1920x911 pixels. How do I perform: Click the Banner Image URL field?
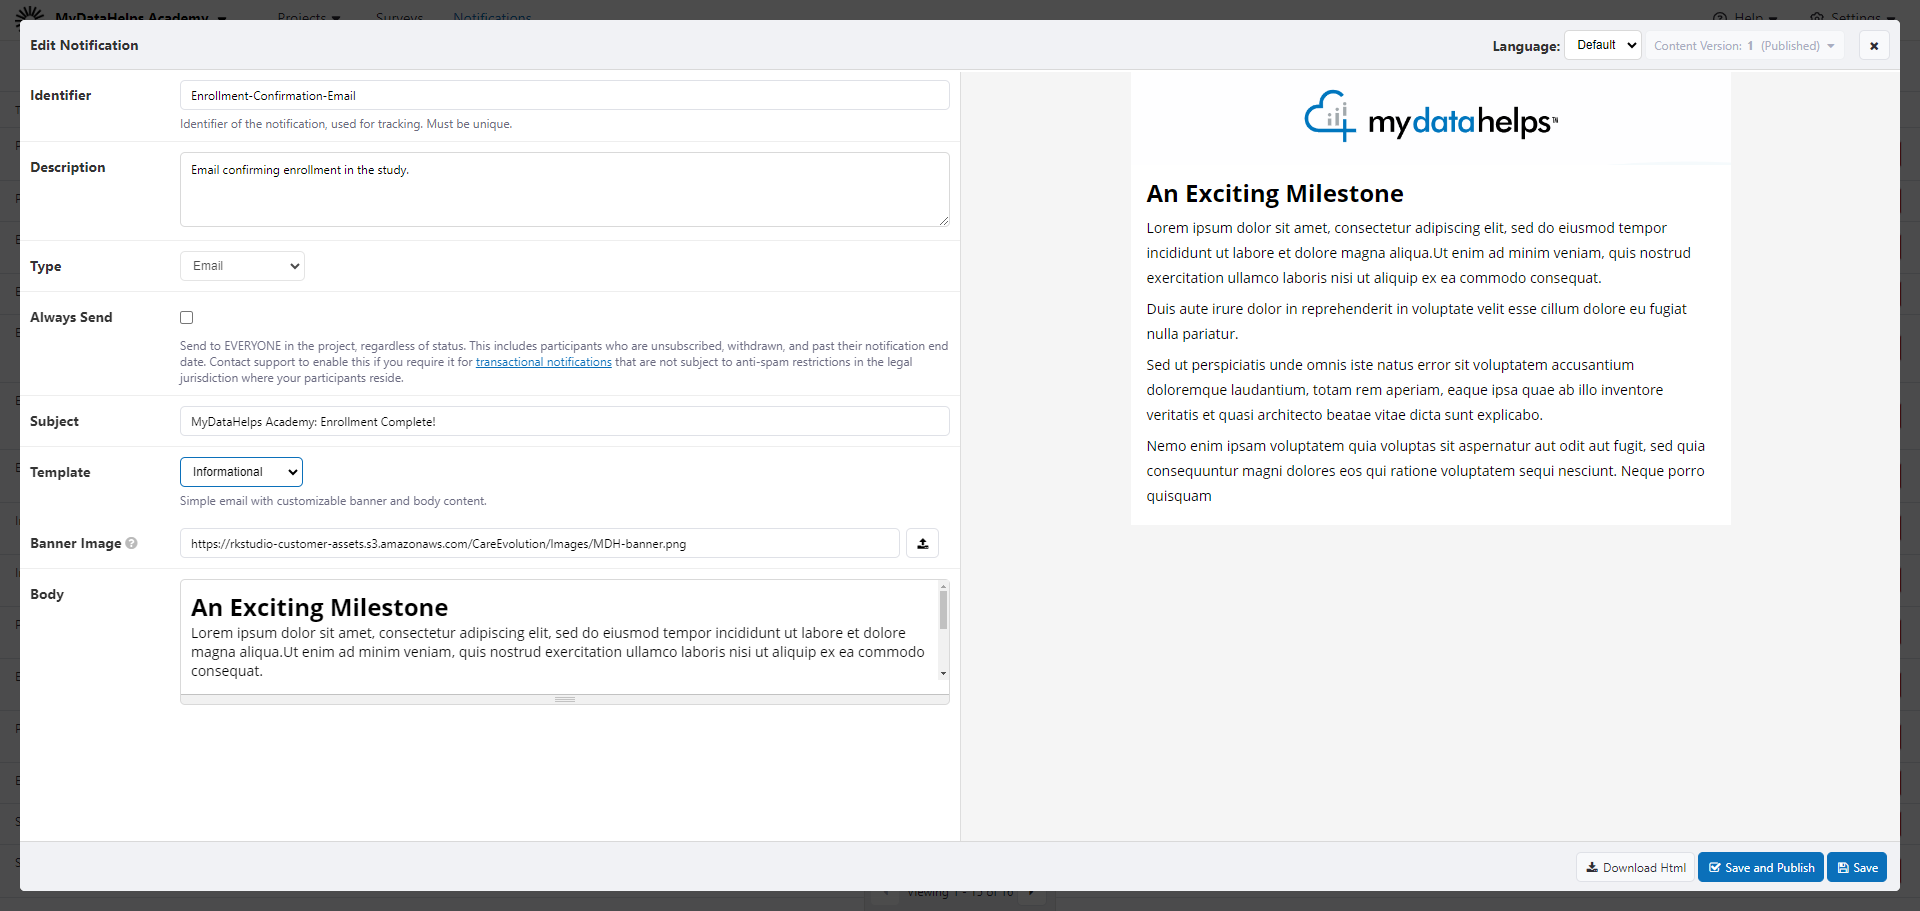point(540,544)
